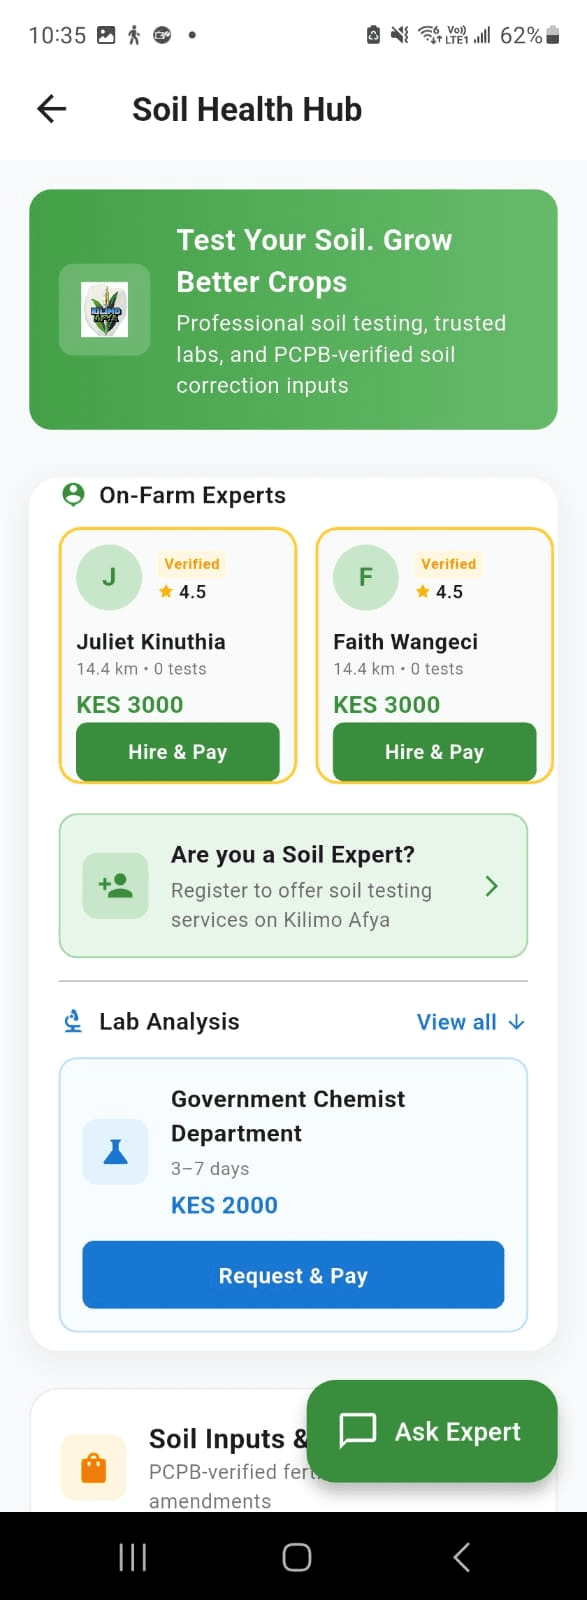
Task: Open the View all lab list
Action: tap(456, 1022)
